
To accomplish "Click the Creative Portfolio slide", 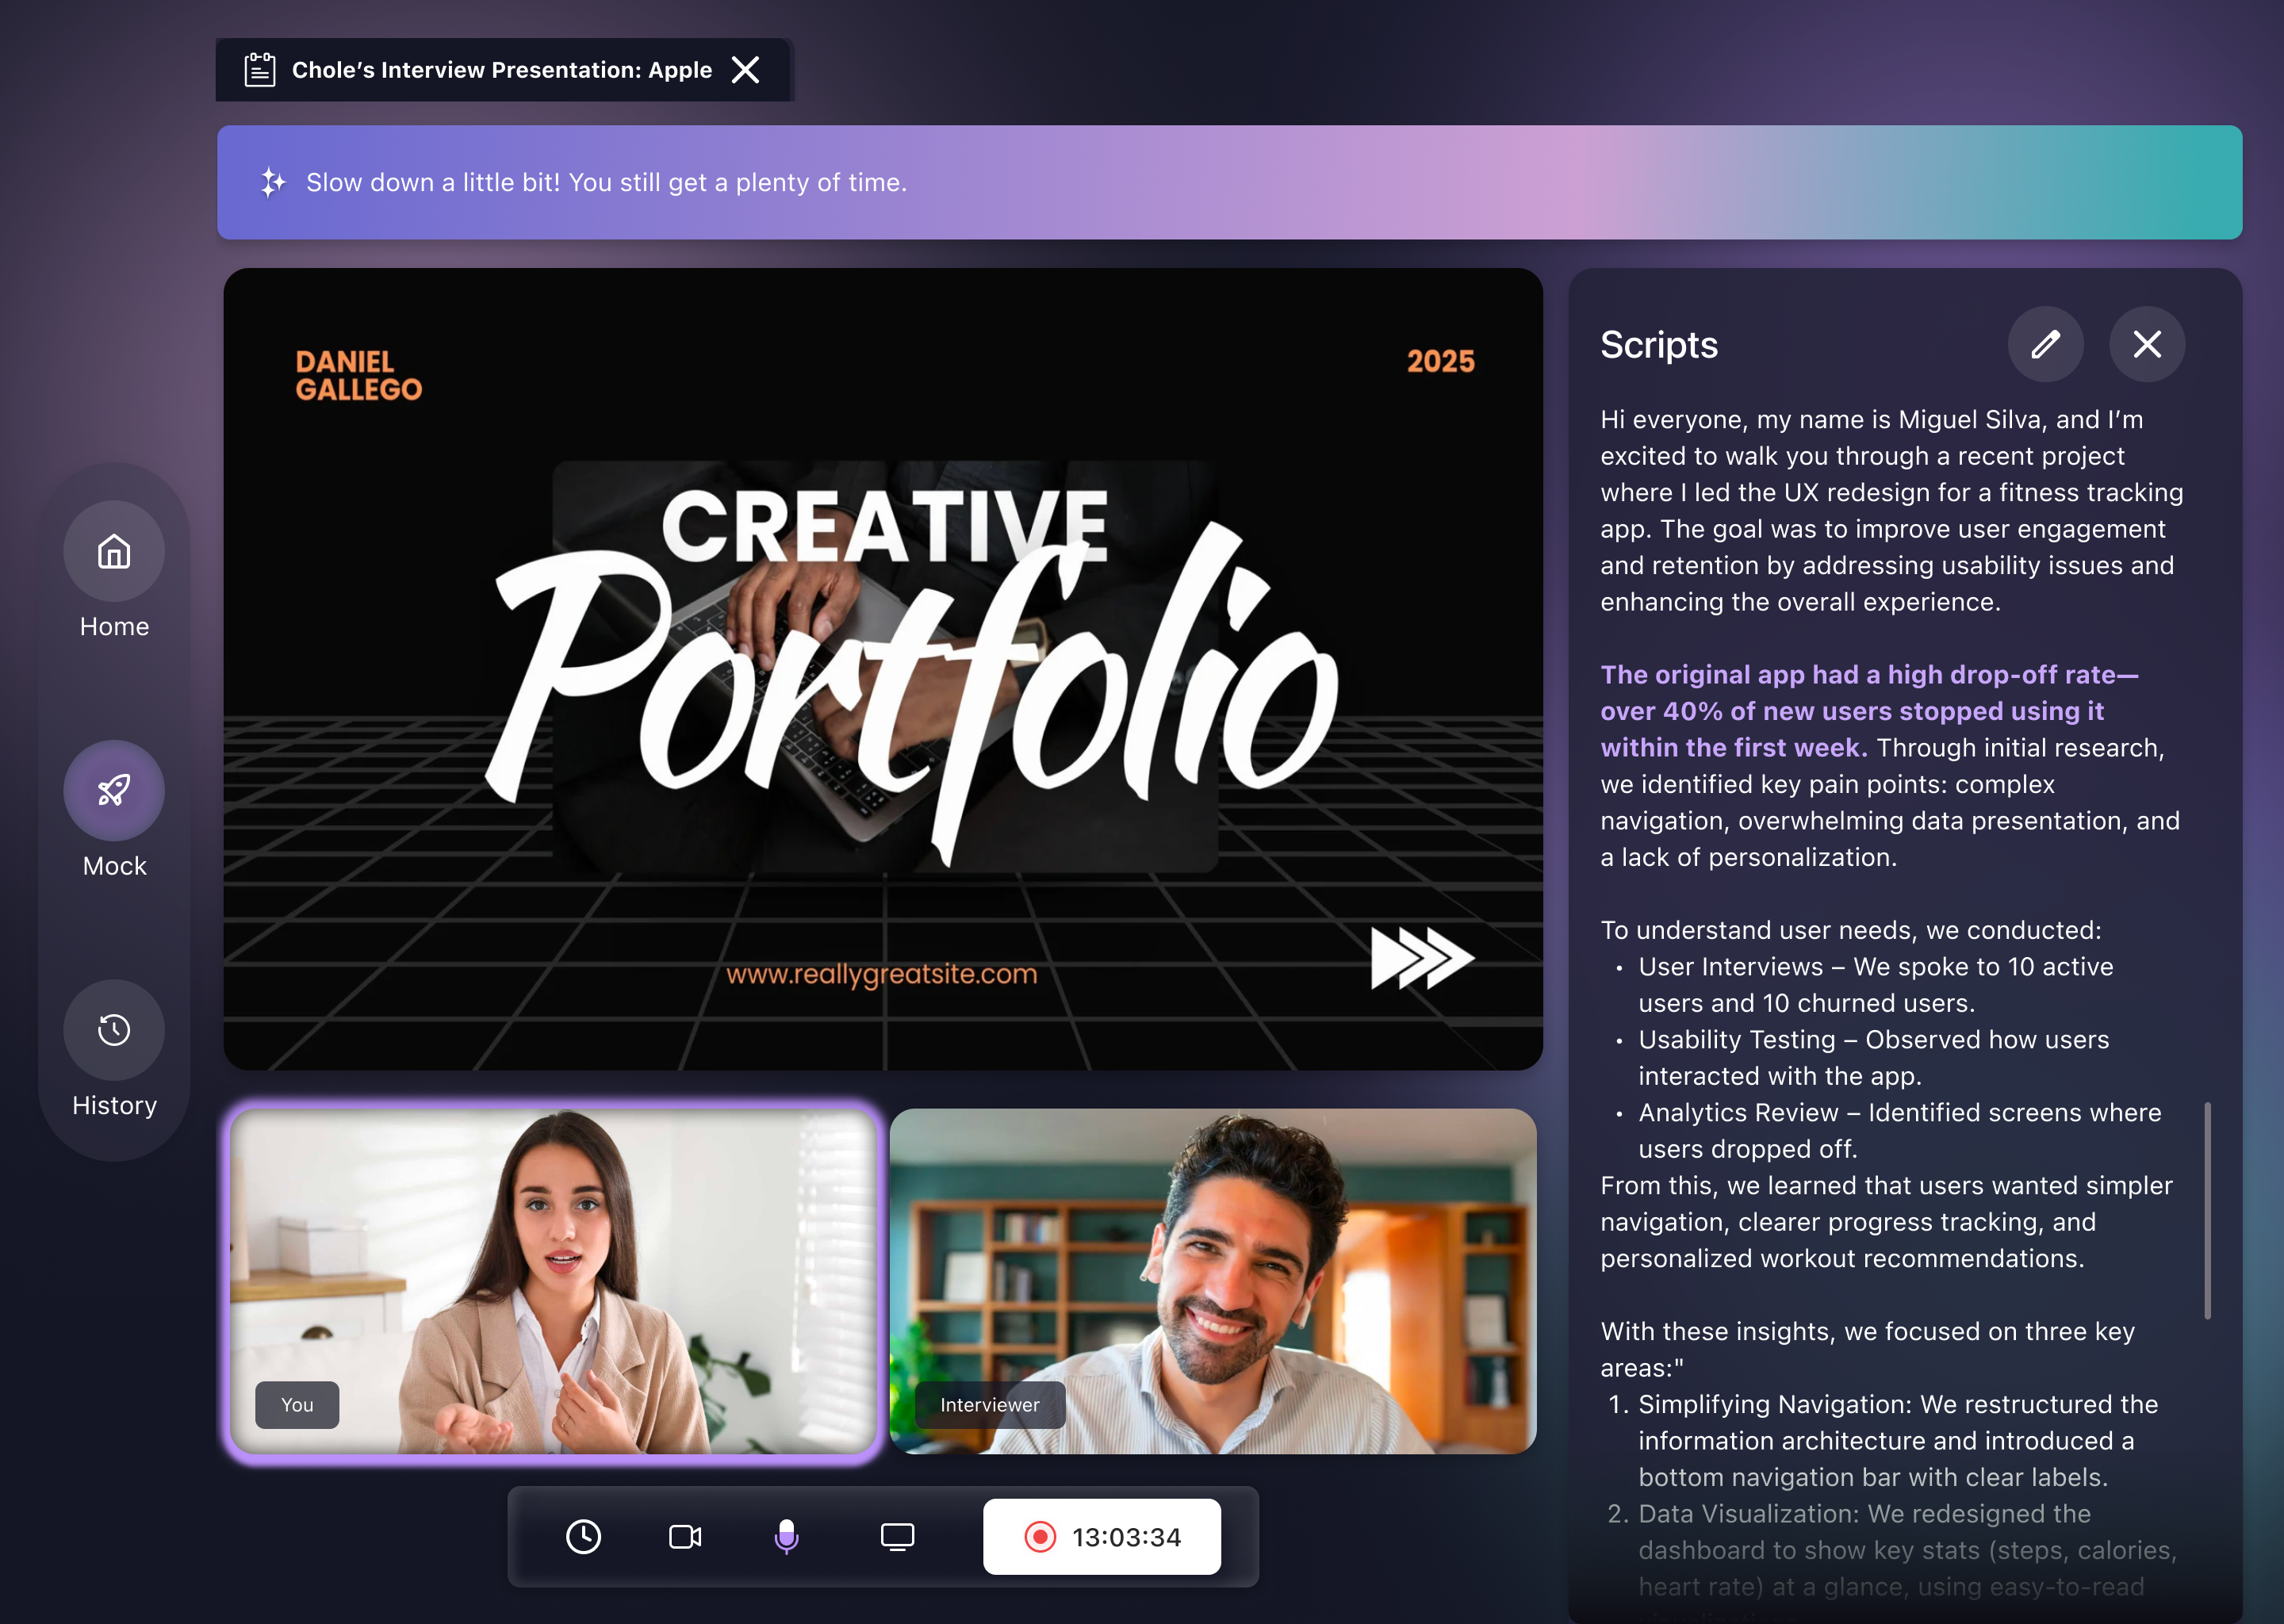I will coord(883,669).
